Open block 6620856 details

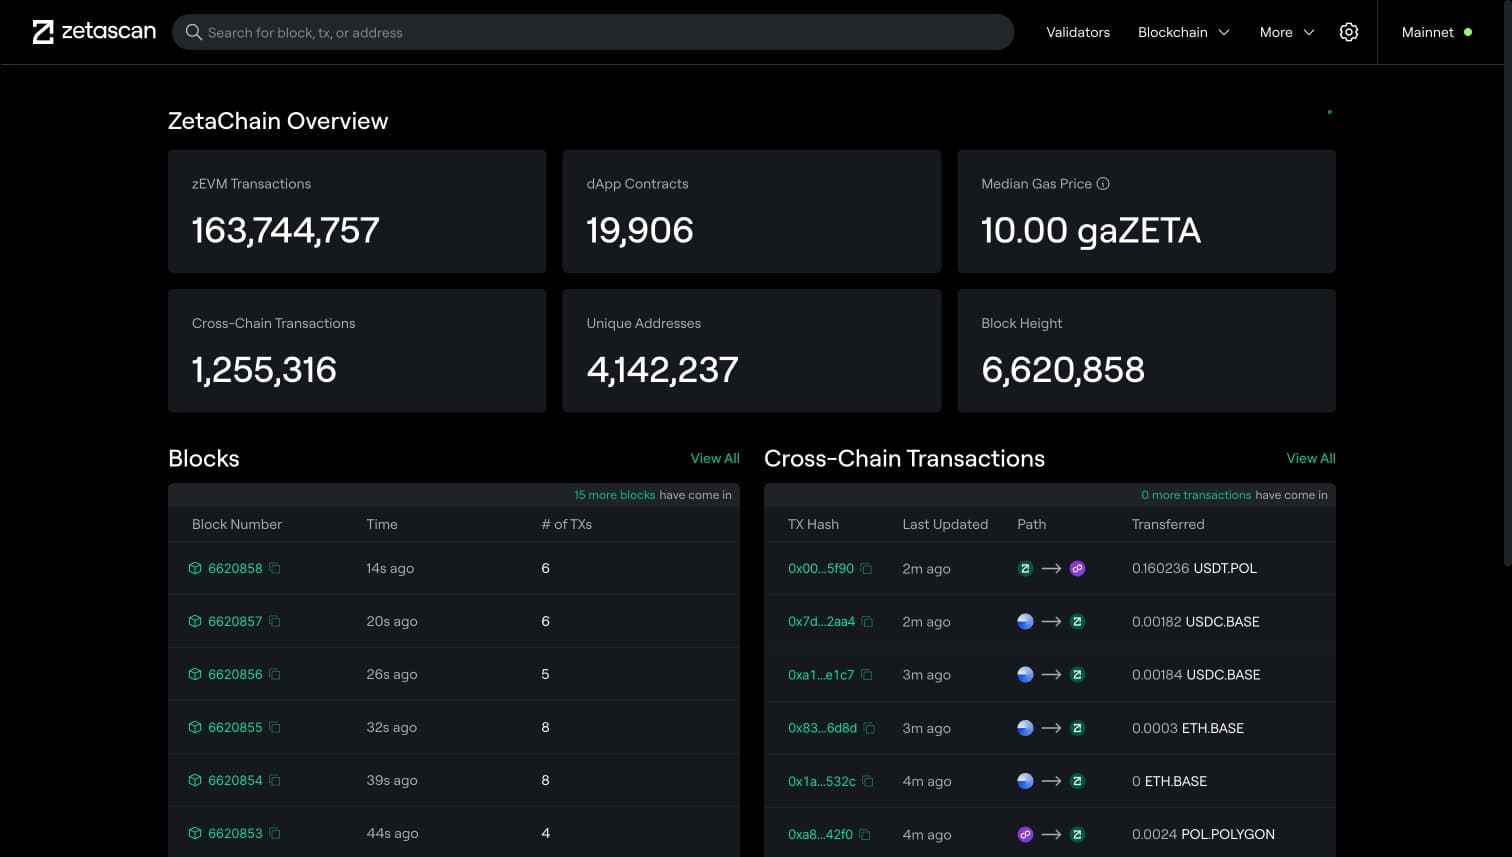click(x=235, y=674)
